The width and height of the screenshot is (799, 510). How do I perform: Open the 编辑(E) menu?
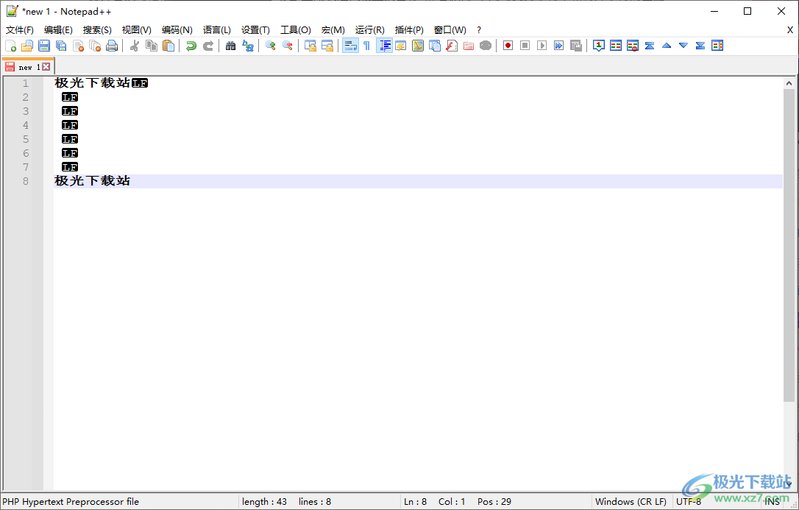tap(58, 30)
